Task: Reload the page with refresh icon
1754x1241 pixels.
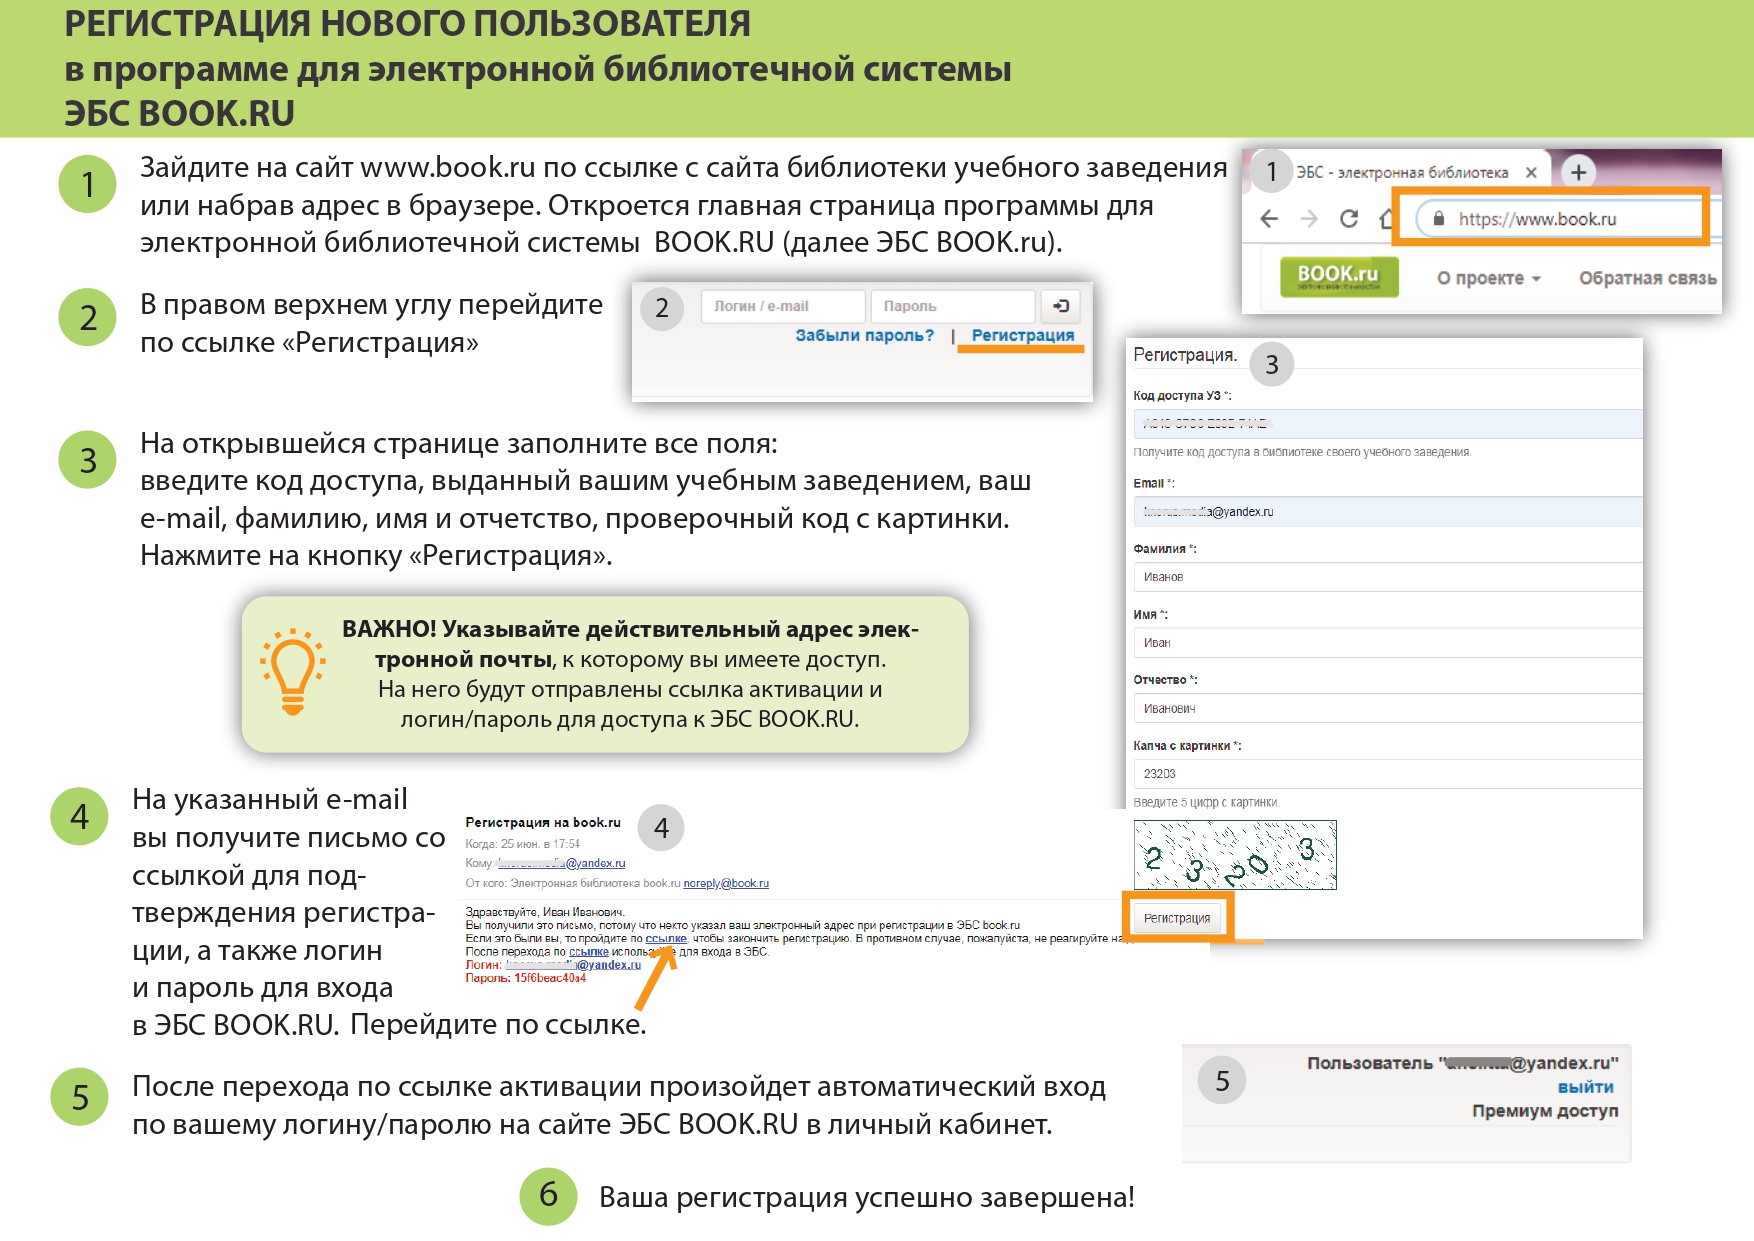Action: [1349, 219]
